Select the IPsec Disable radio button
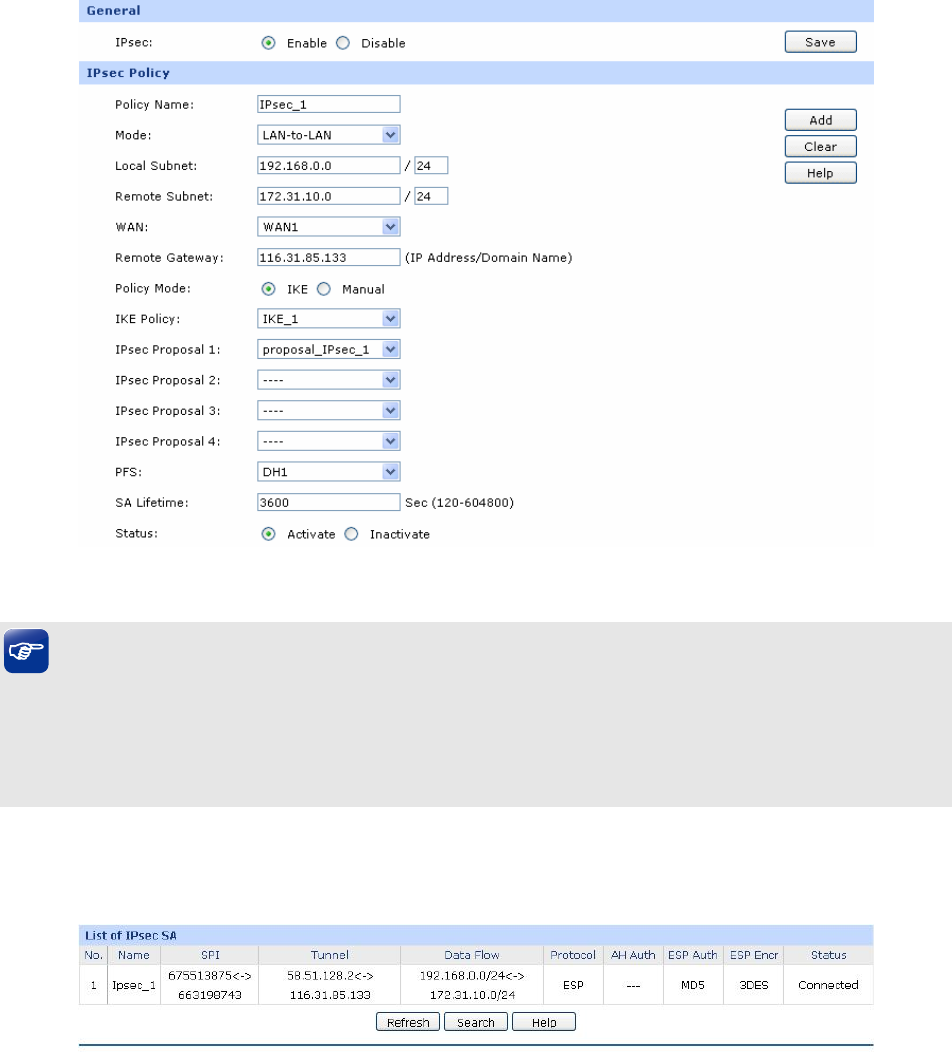The height and width of the screenshot is (1052, 952). pyautogui.click(x=343, y=43)
